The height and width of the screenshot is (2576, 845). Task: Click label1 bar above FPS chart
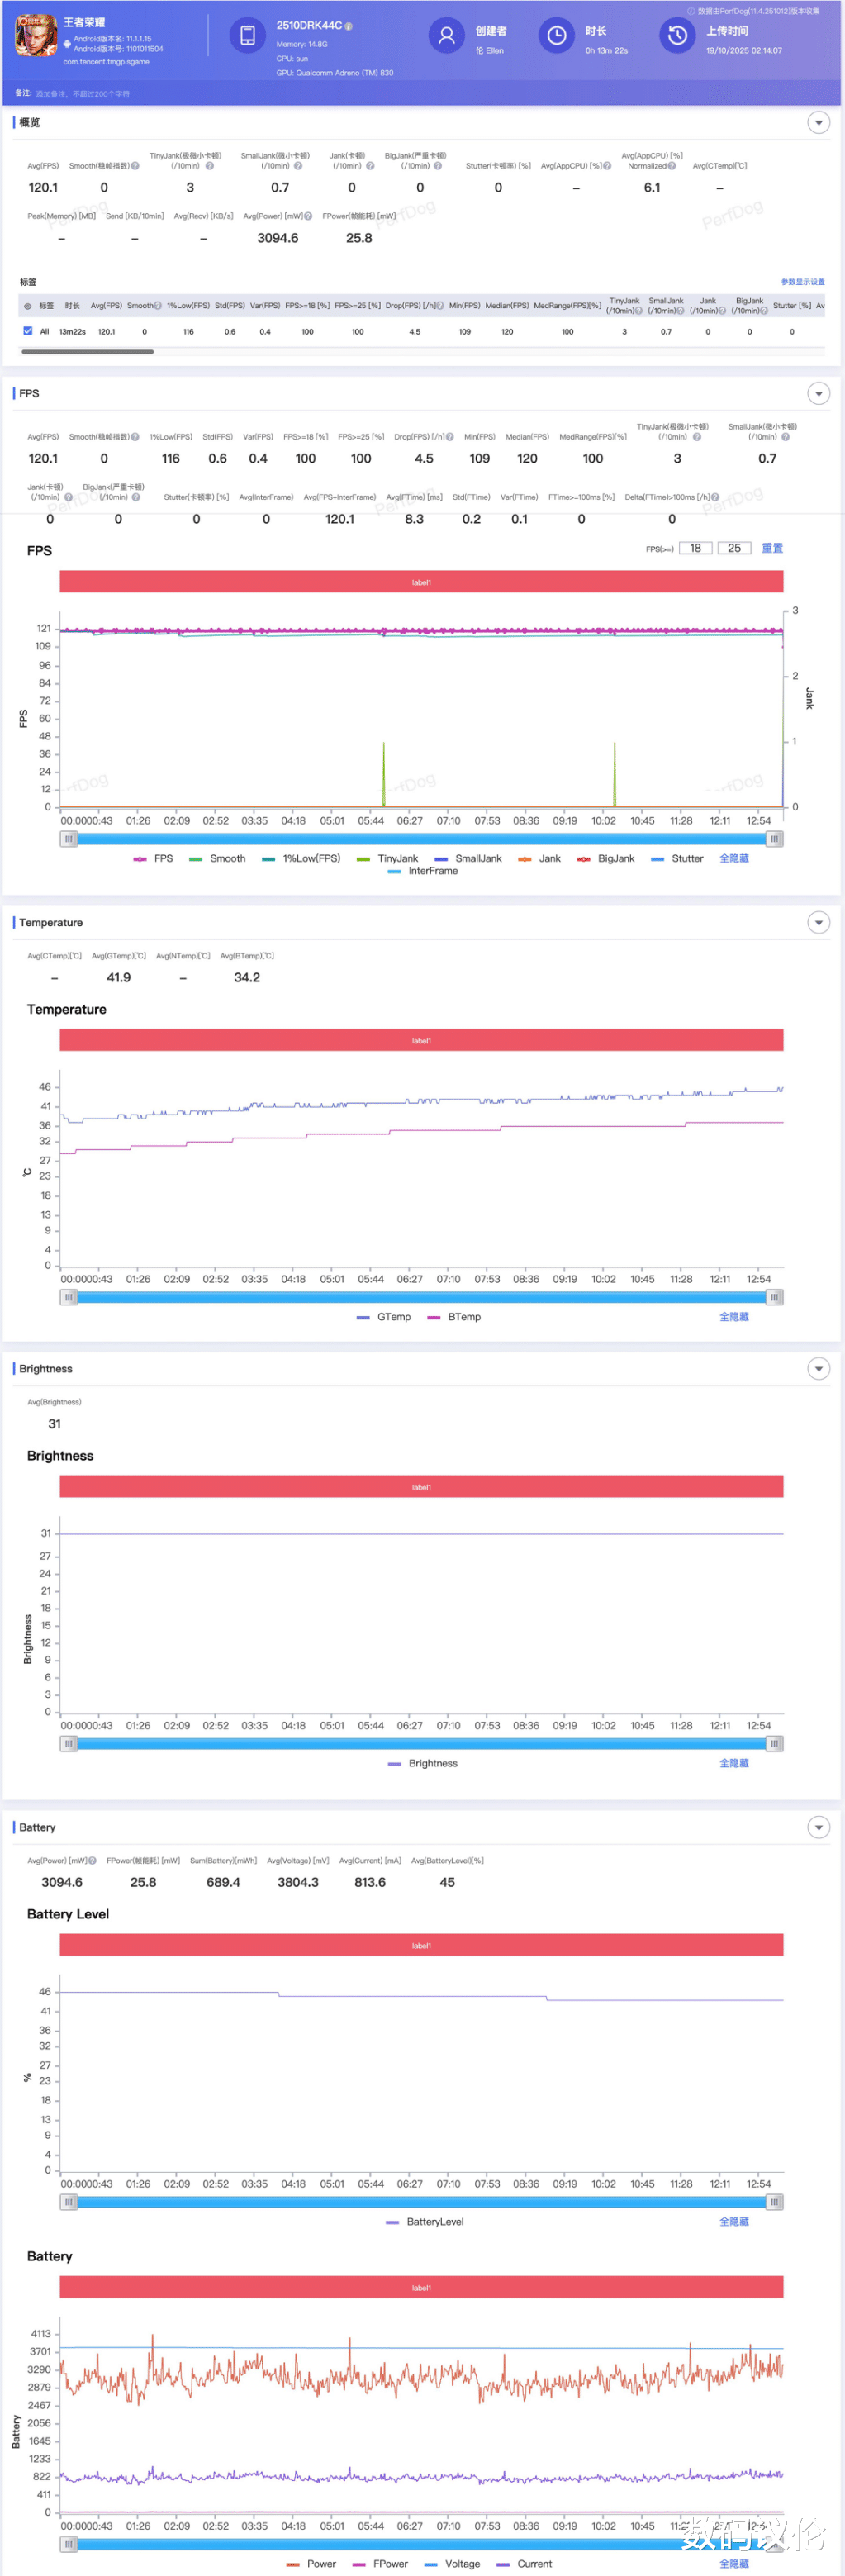point(421,582)
